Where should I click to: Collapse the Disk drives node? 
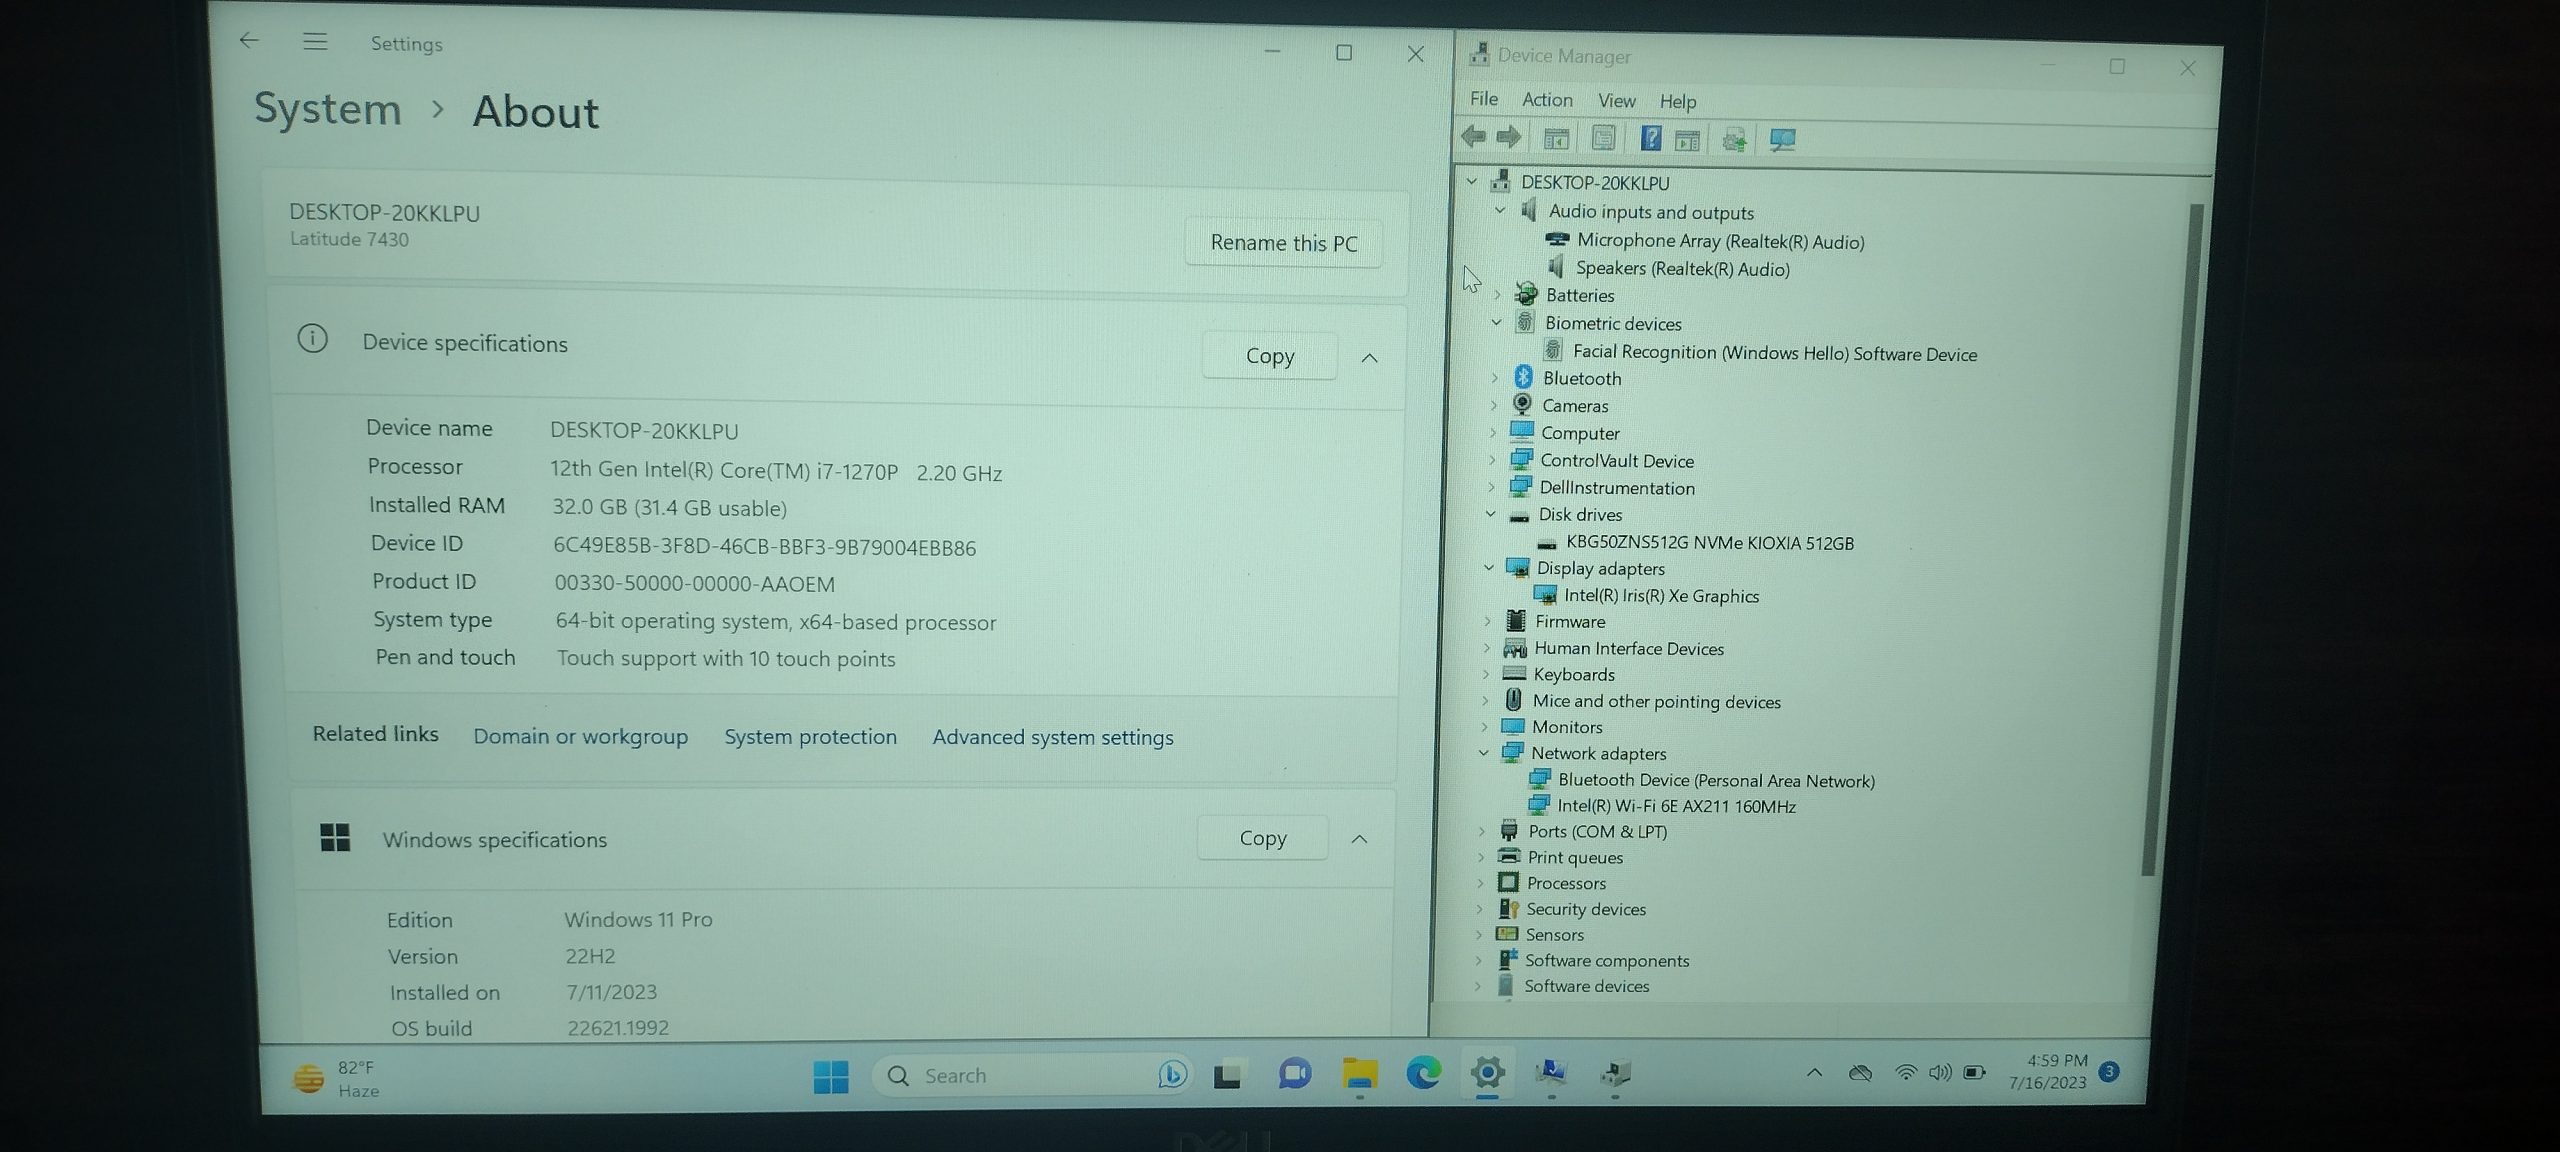1490,514
